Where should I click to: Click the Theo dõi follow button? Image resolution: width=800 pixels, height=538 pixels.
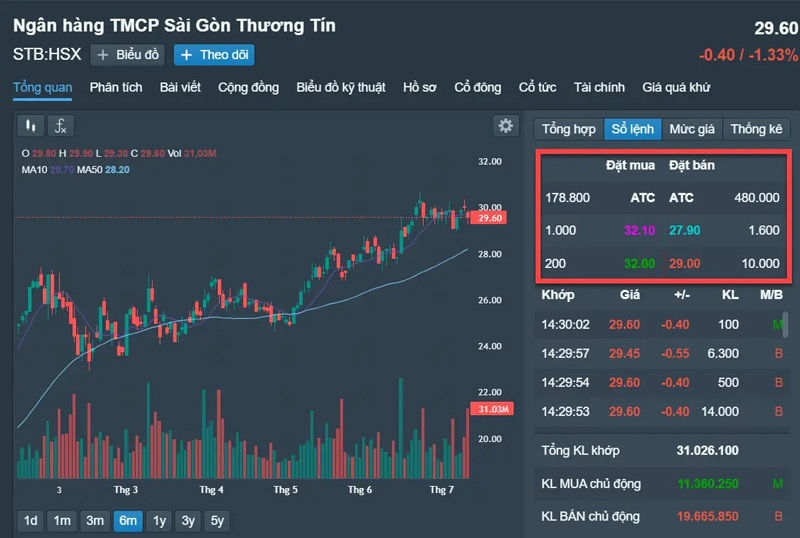[214, 55]
